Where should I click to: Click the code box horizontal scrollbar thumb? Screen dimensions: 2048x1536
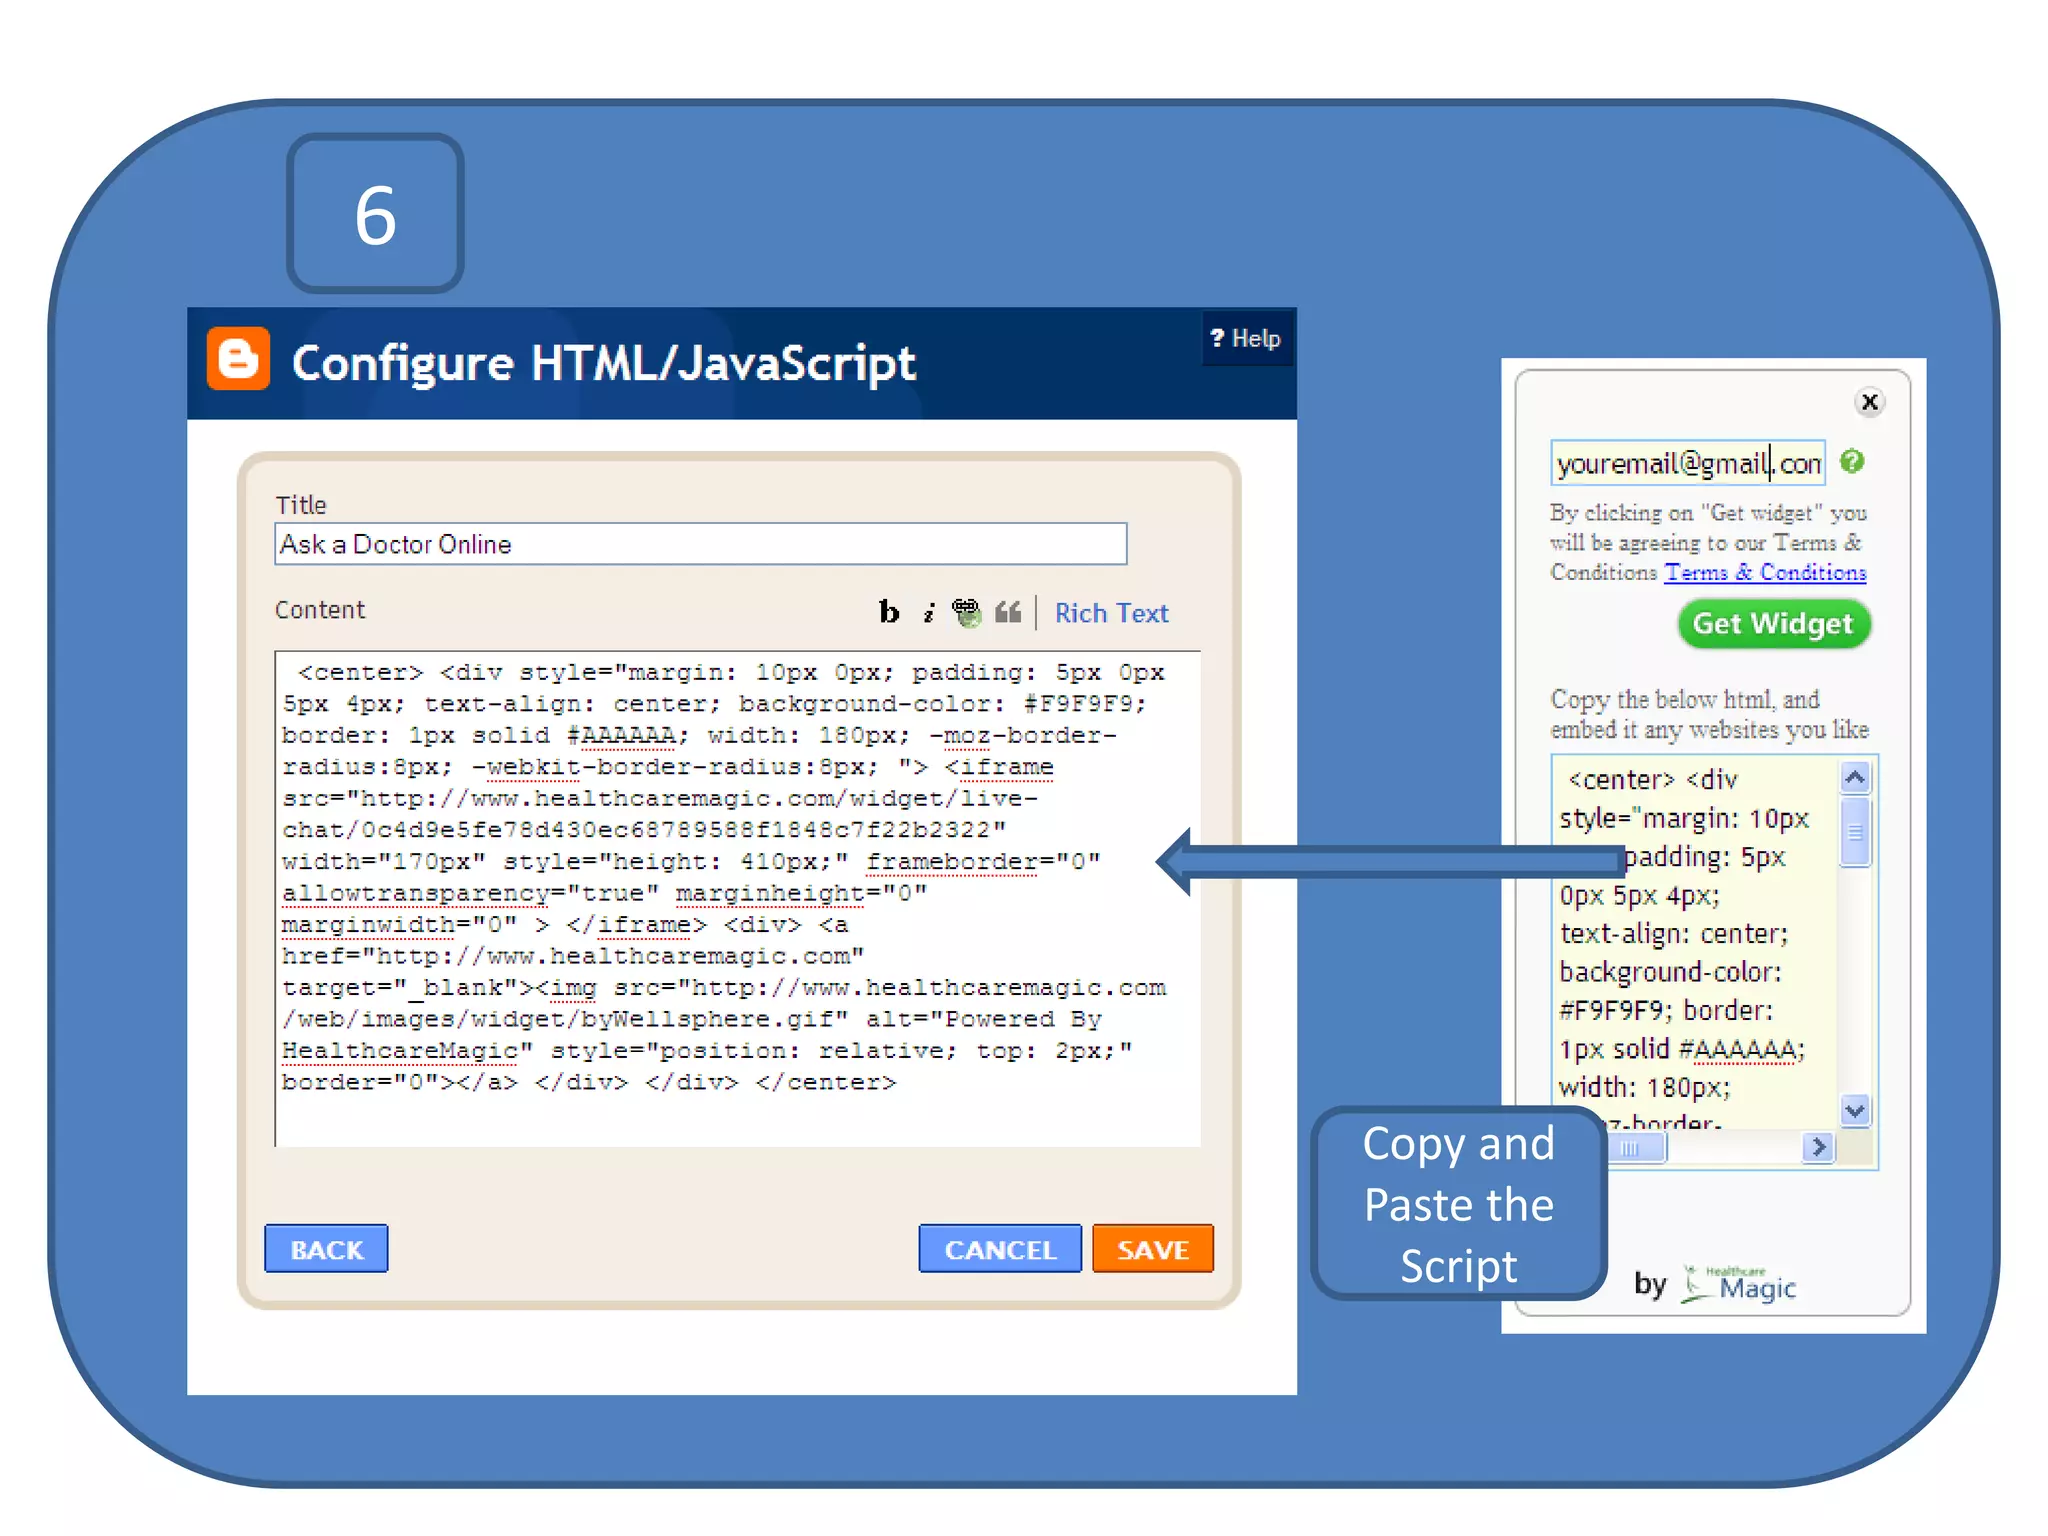point(1637,1148)
